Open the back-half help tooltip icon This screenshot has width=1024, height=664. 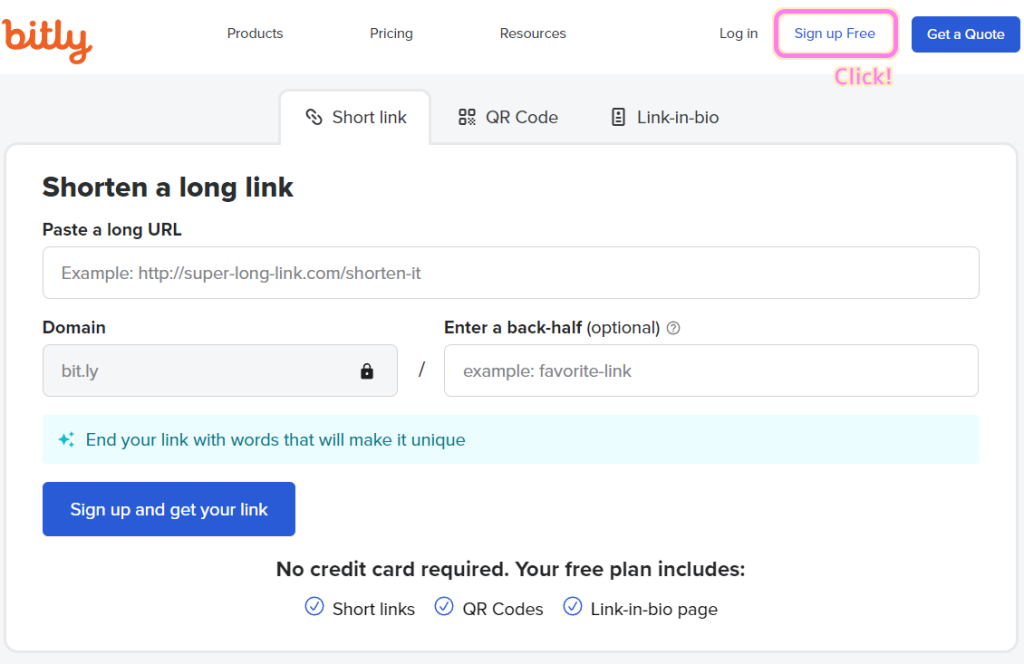click(x=673, y=327)
